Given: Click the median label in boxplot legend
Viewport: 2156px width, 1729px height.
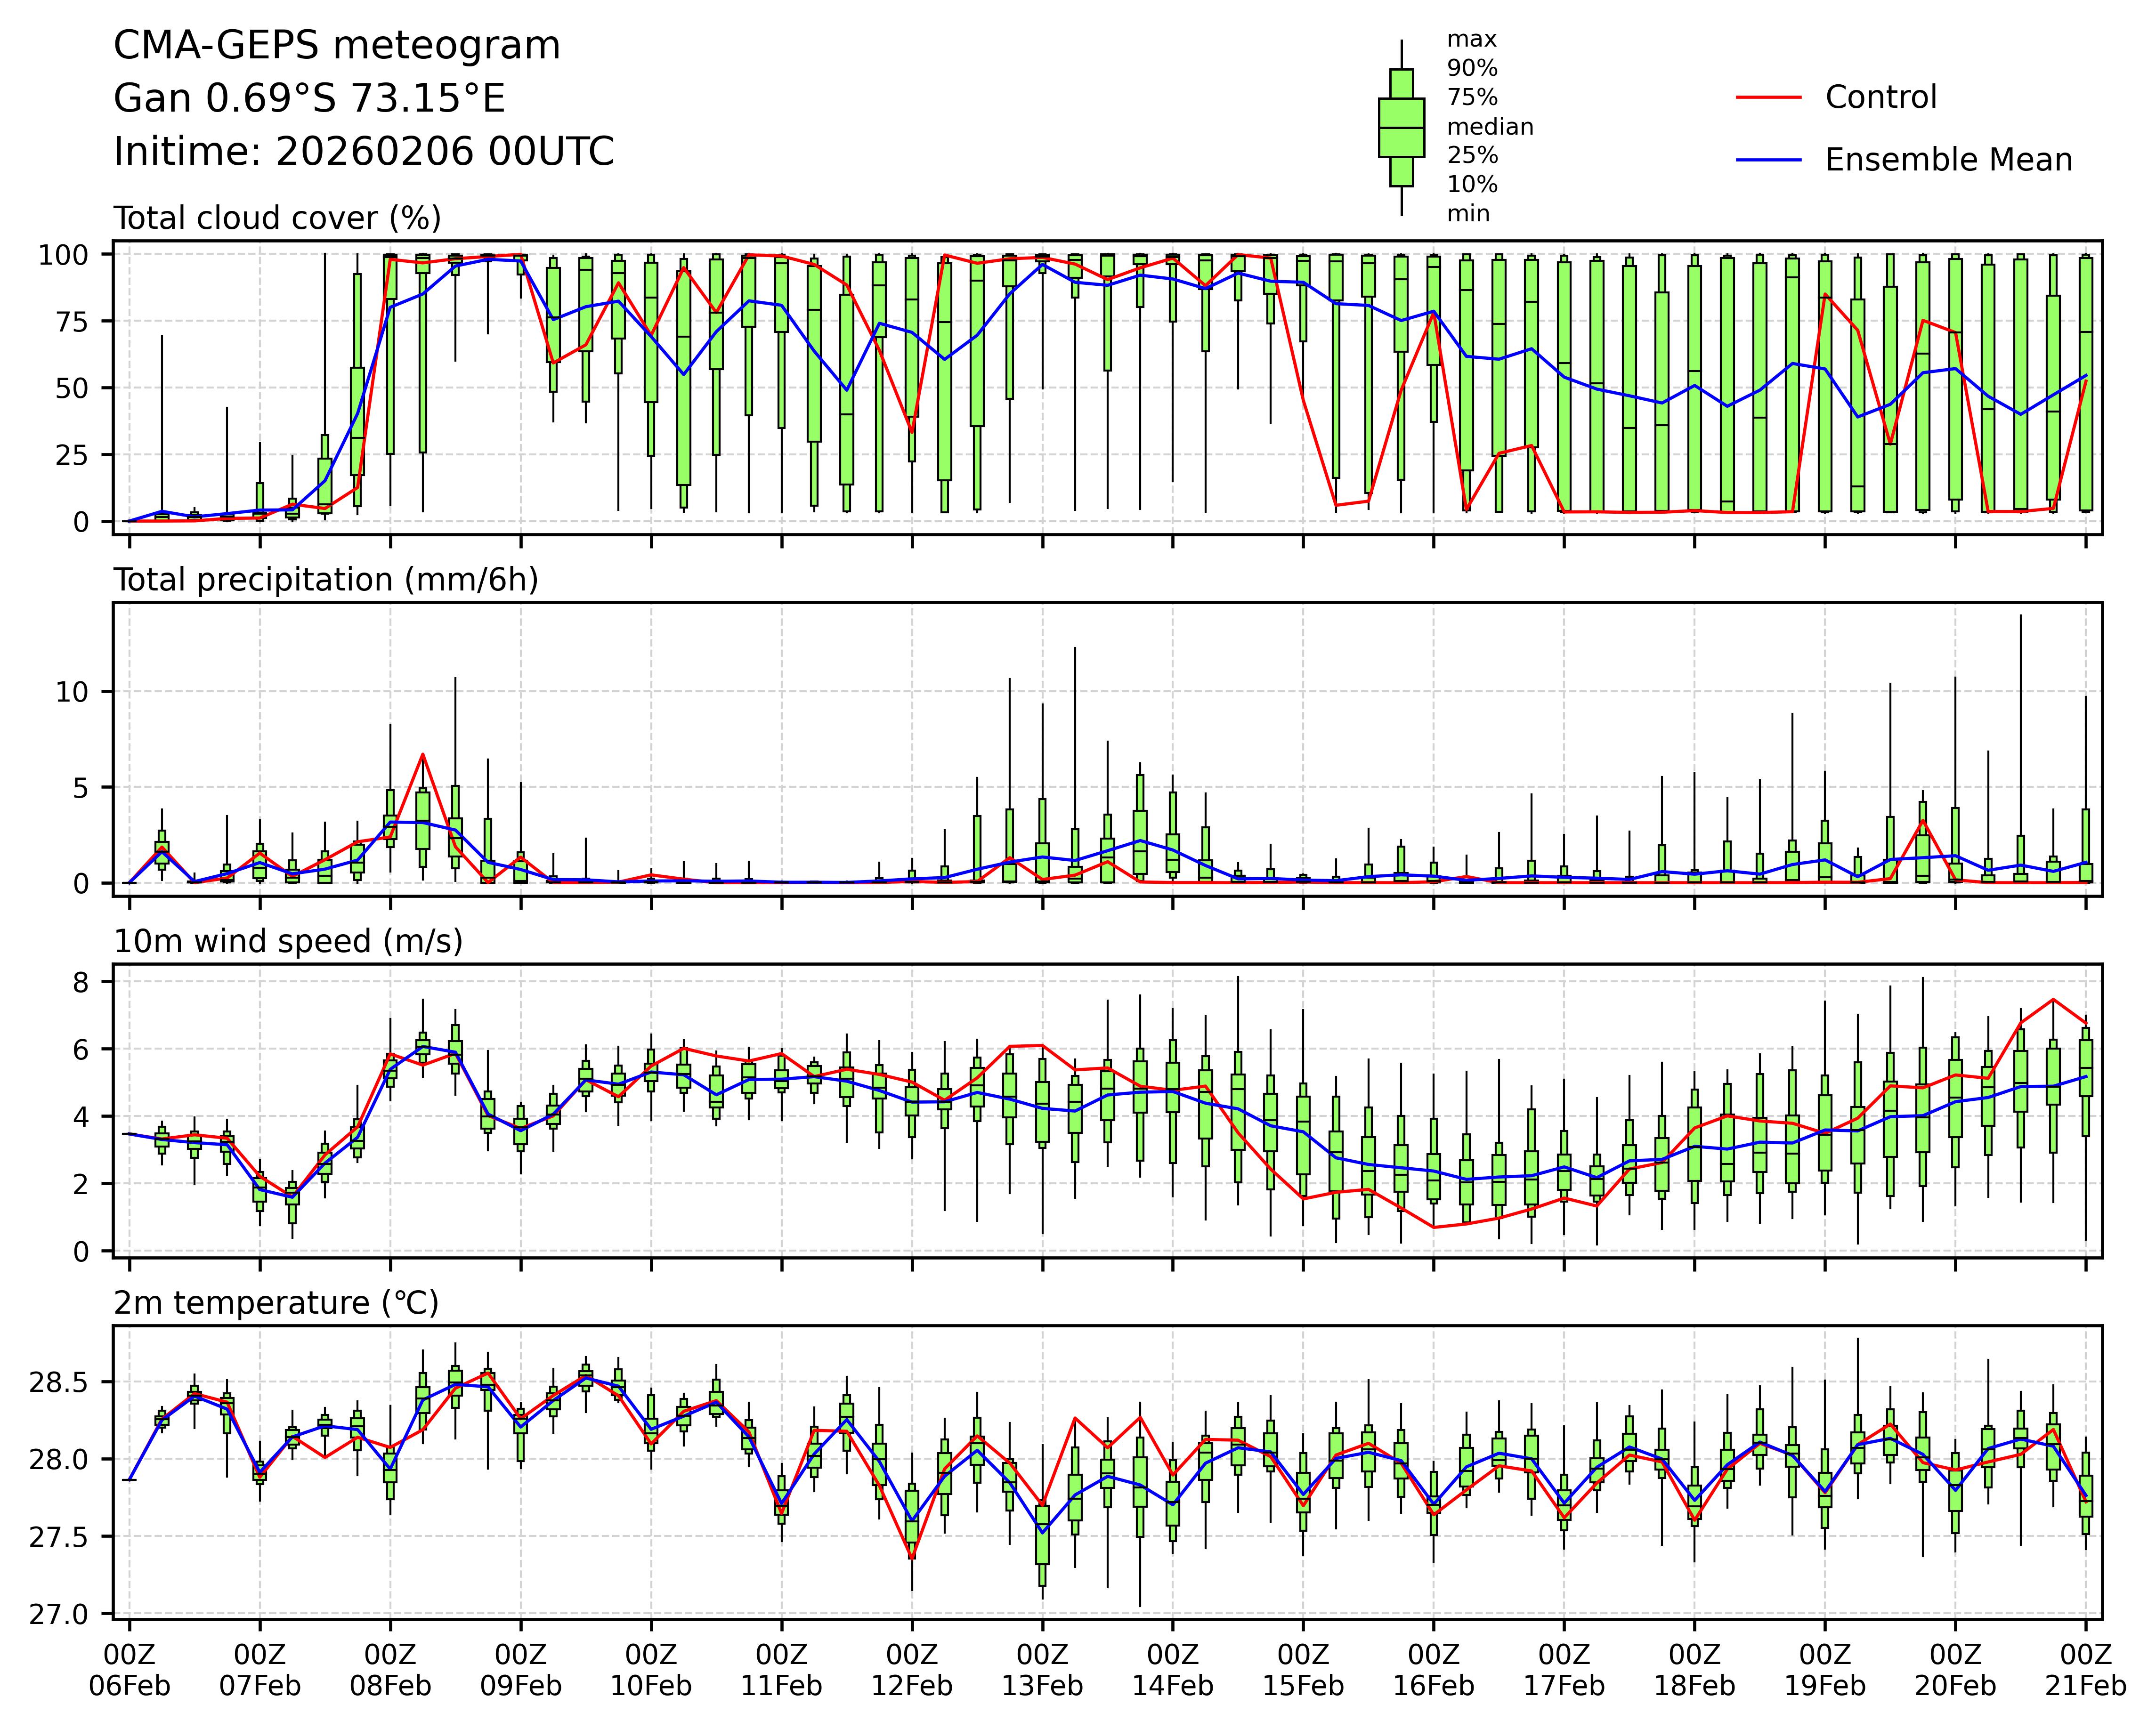Looking at the screenshot, I should click(1490, 127).
